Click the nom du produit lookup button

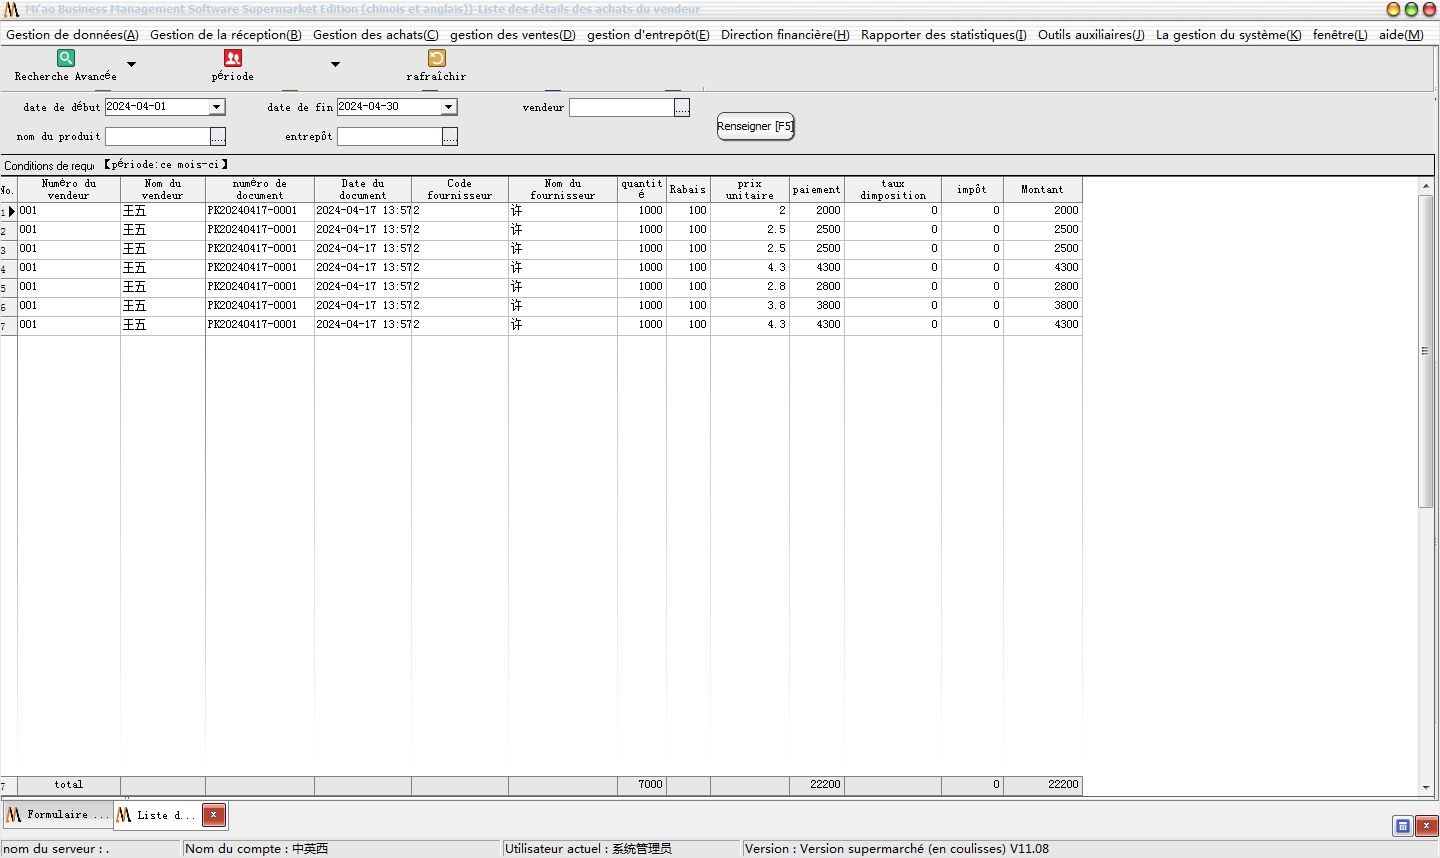[x=218, y=136]
